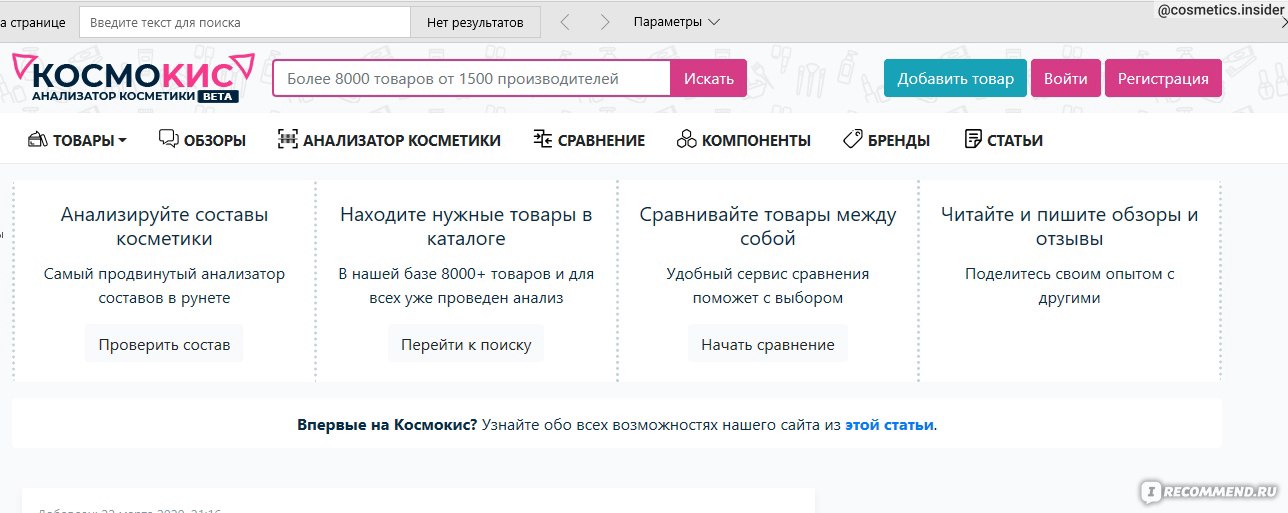Go to next find result arrow
Image resolution: width=1288 pixels, height=513 pixels.
(x=604, y=22)
